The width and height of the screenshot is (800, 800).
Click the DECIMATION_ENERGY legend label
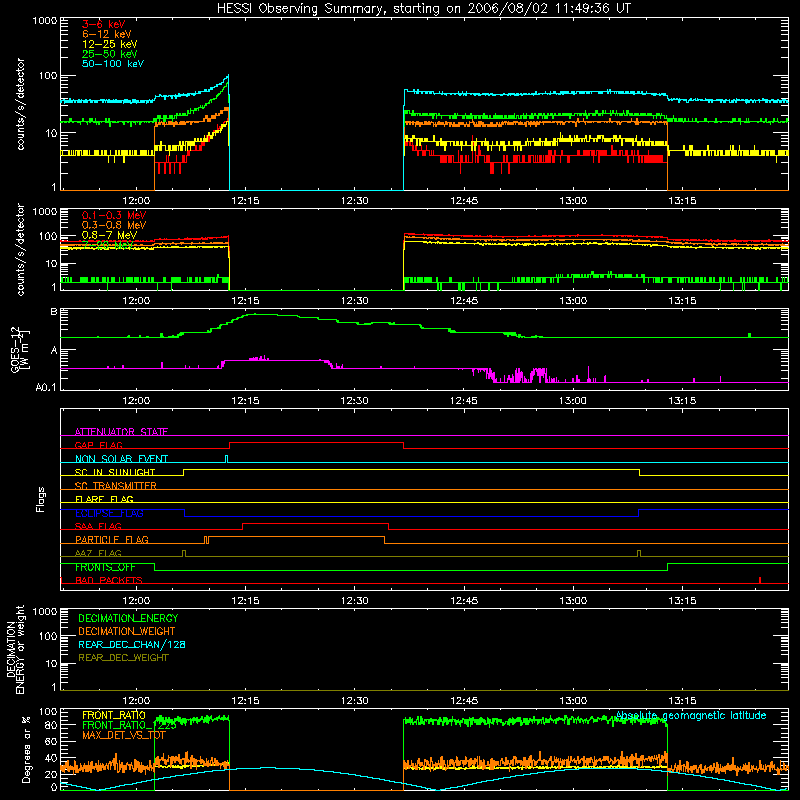tap(128, 618)
